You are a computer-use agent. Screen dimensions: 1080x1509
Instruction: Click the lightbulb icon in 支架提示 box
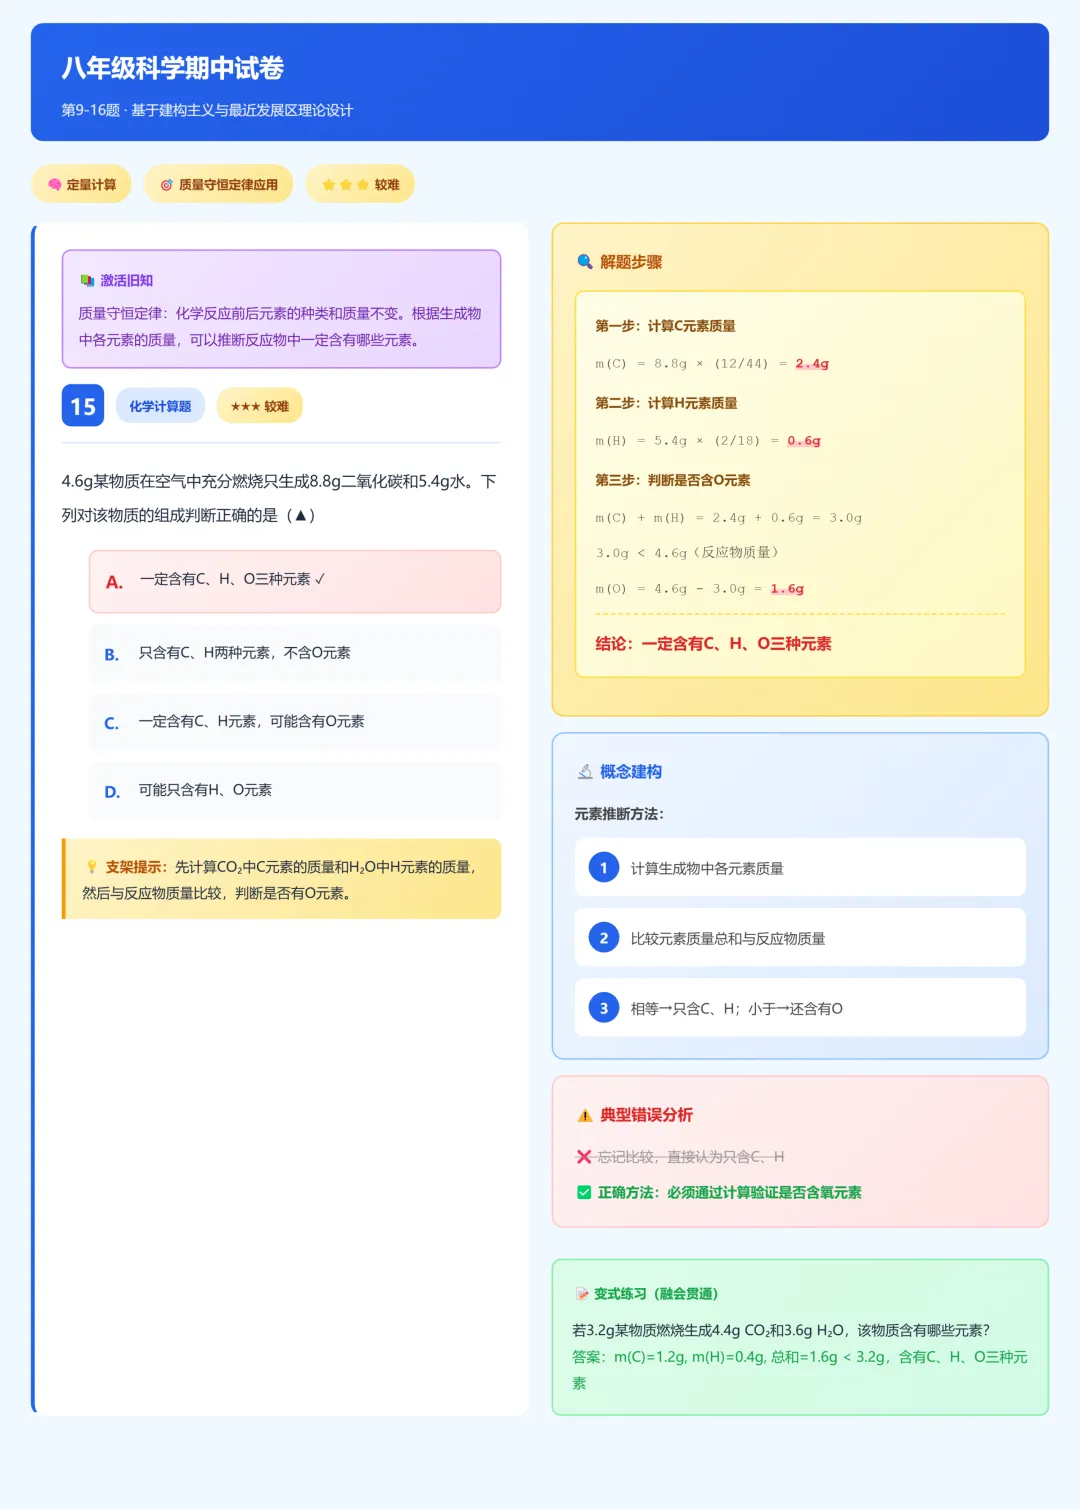click(x=90, y=868)
